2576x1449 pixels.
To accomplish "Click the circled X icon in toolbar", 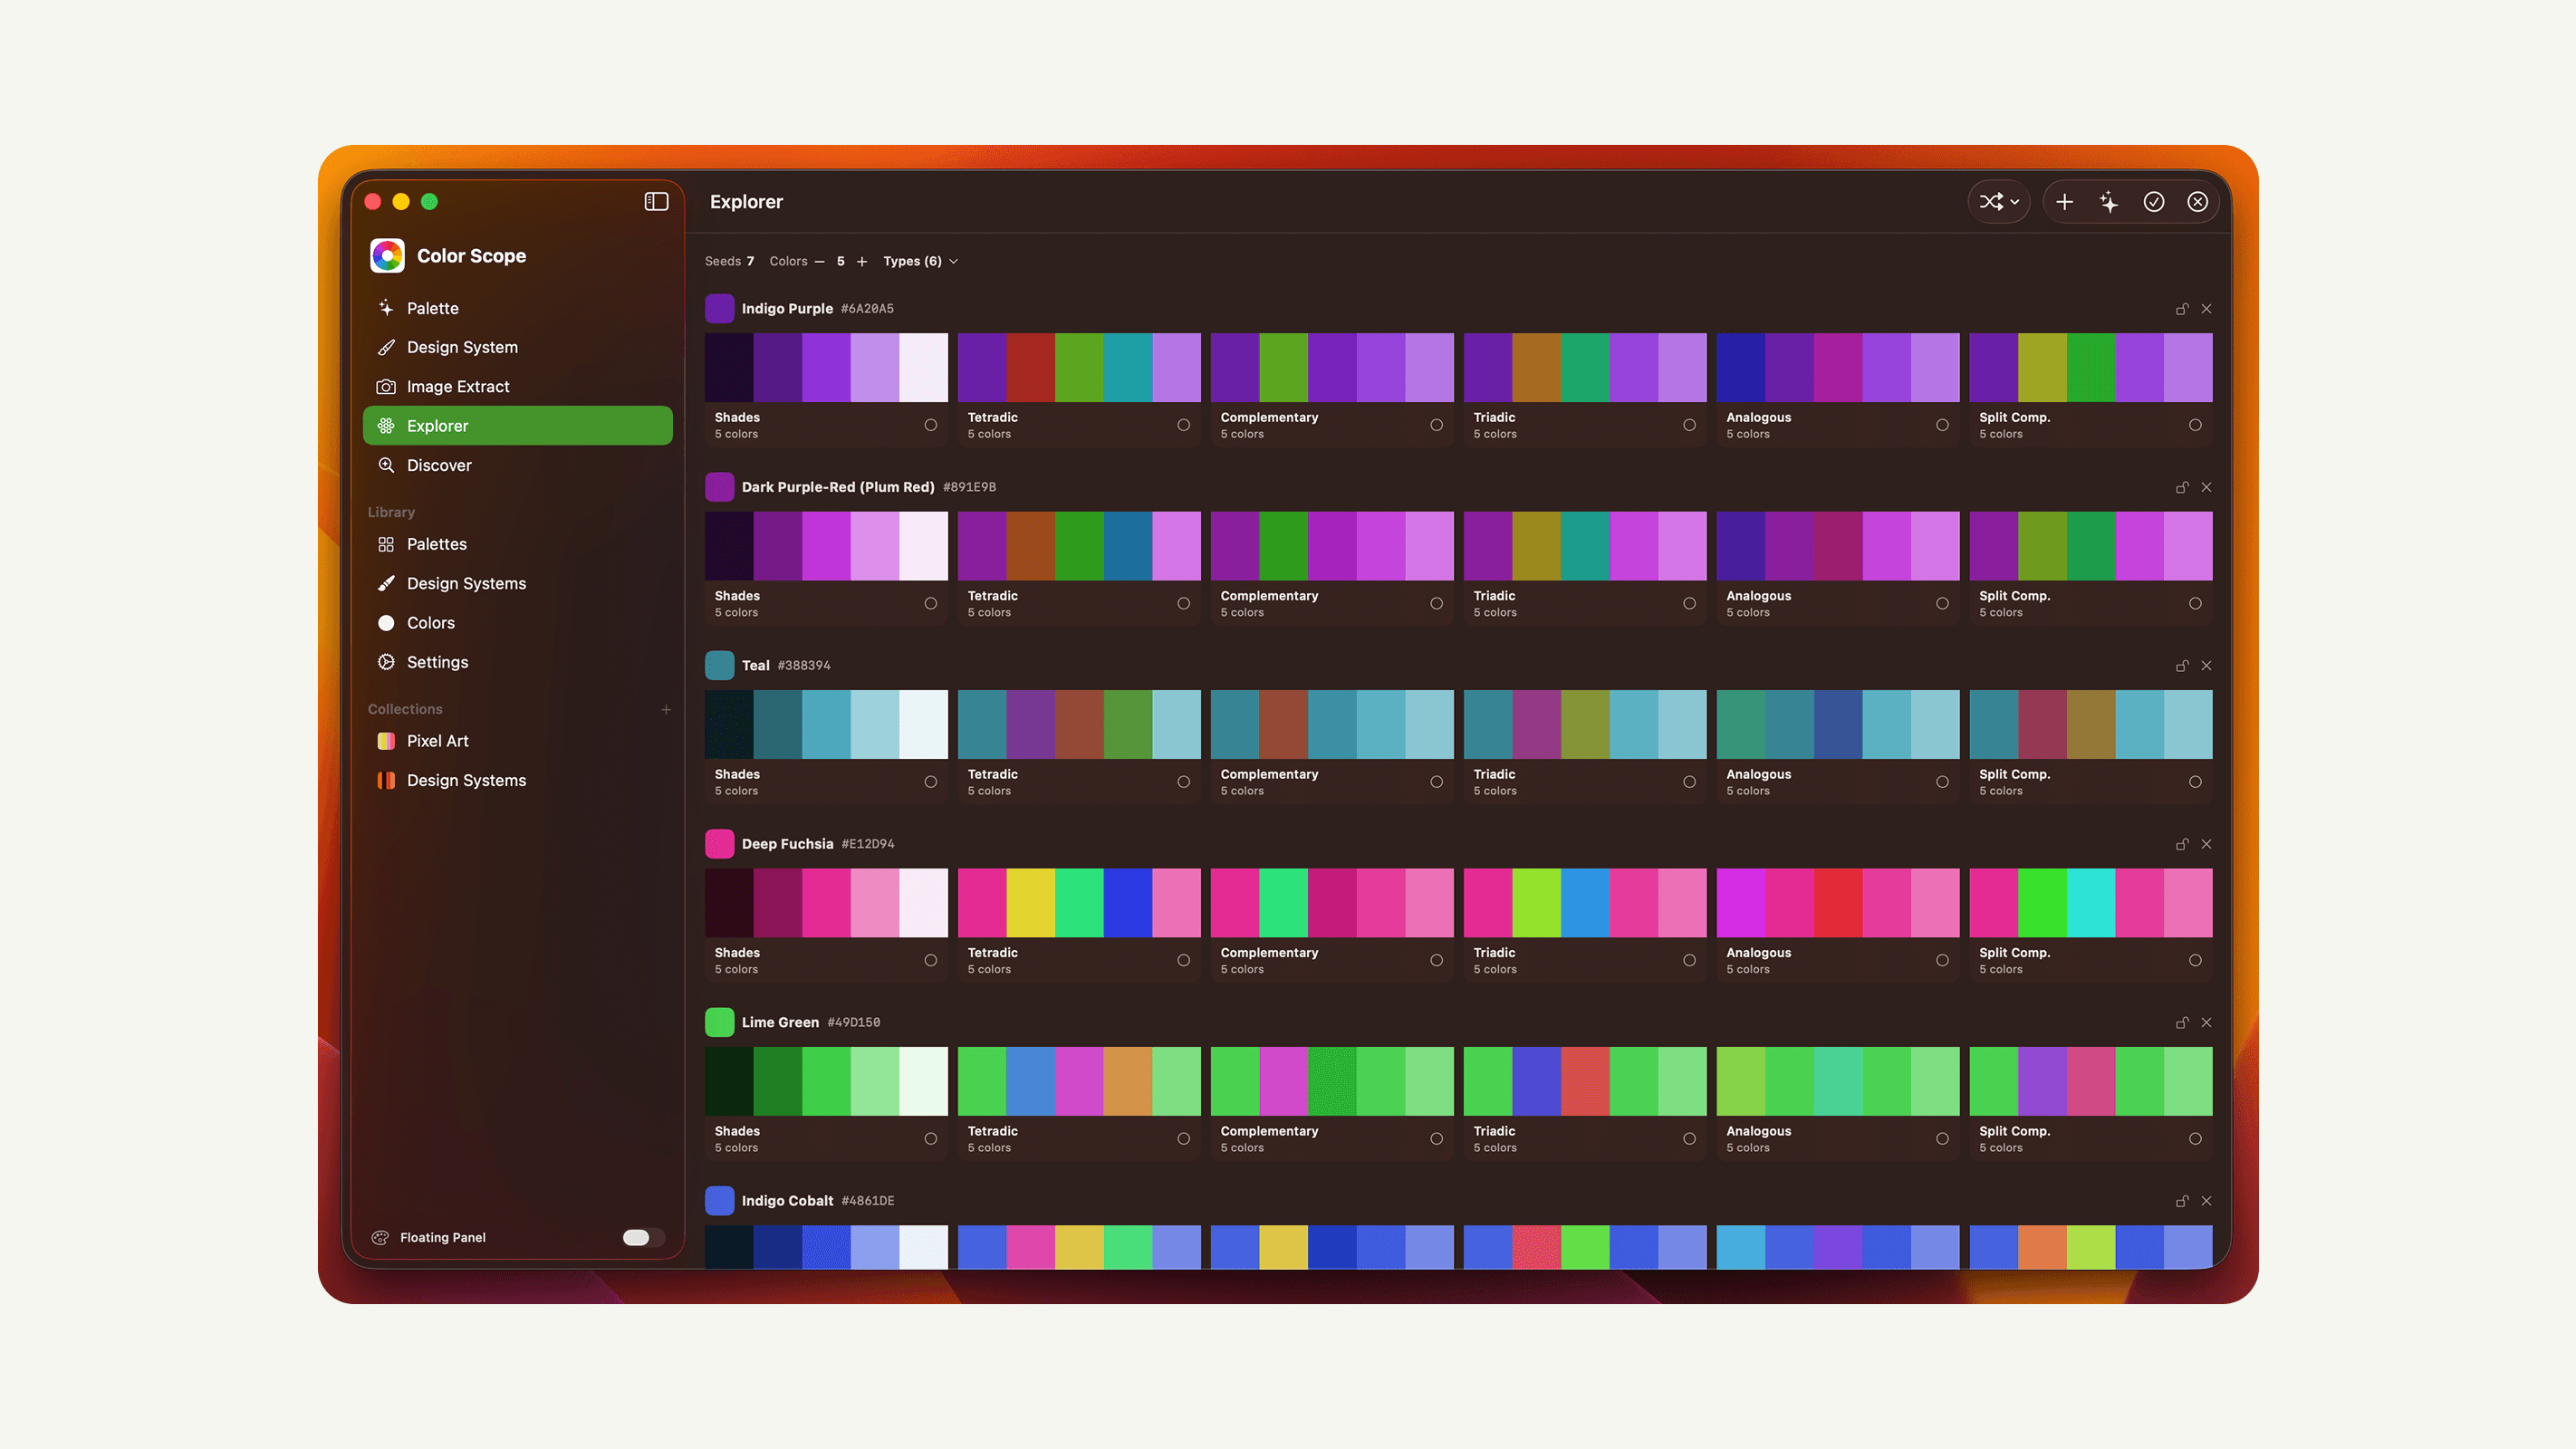I will click(2198, 202).
